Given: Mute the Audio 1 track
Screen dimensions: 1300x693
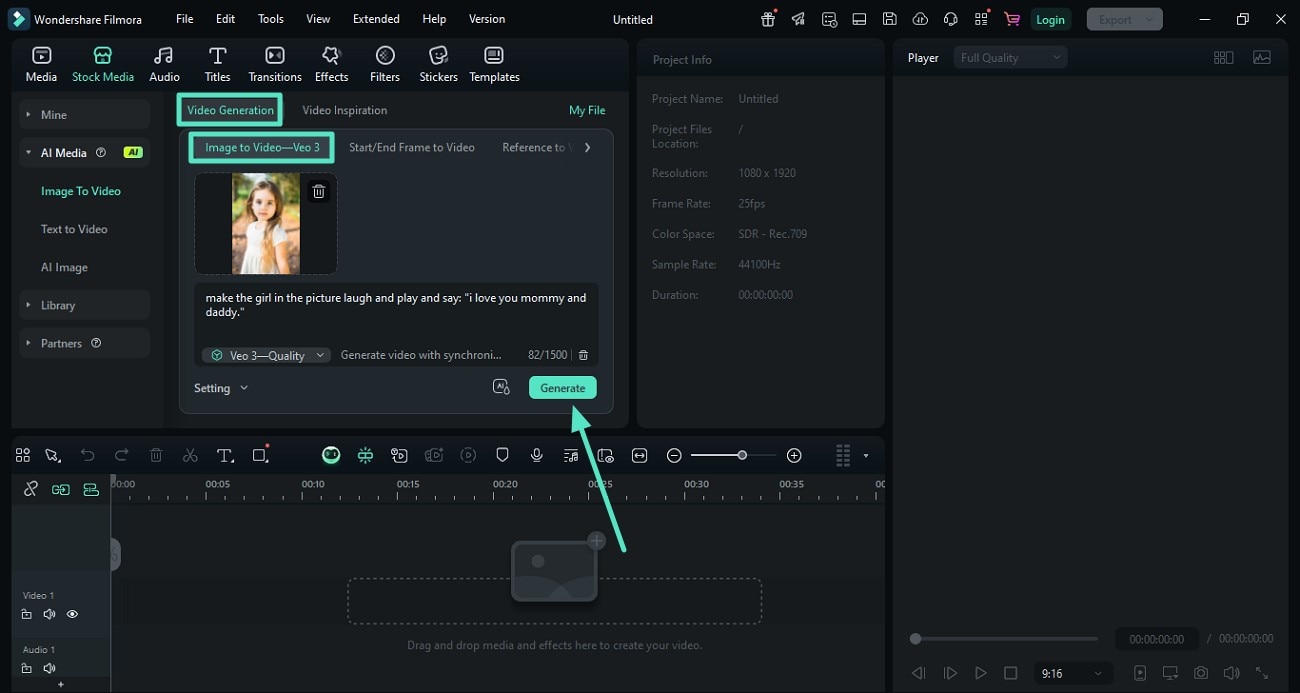Looking at the screenshot, I should 49,668.
